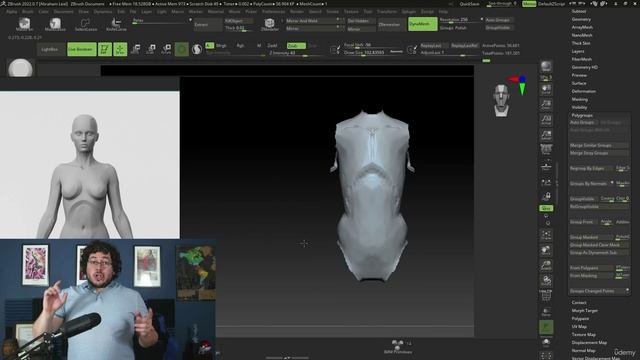The width and height of the screenshot is (640, 360).
Task: Toggle Floor grid icon
Action: (x=546, y=167)
